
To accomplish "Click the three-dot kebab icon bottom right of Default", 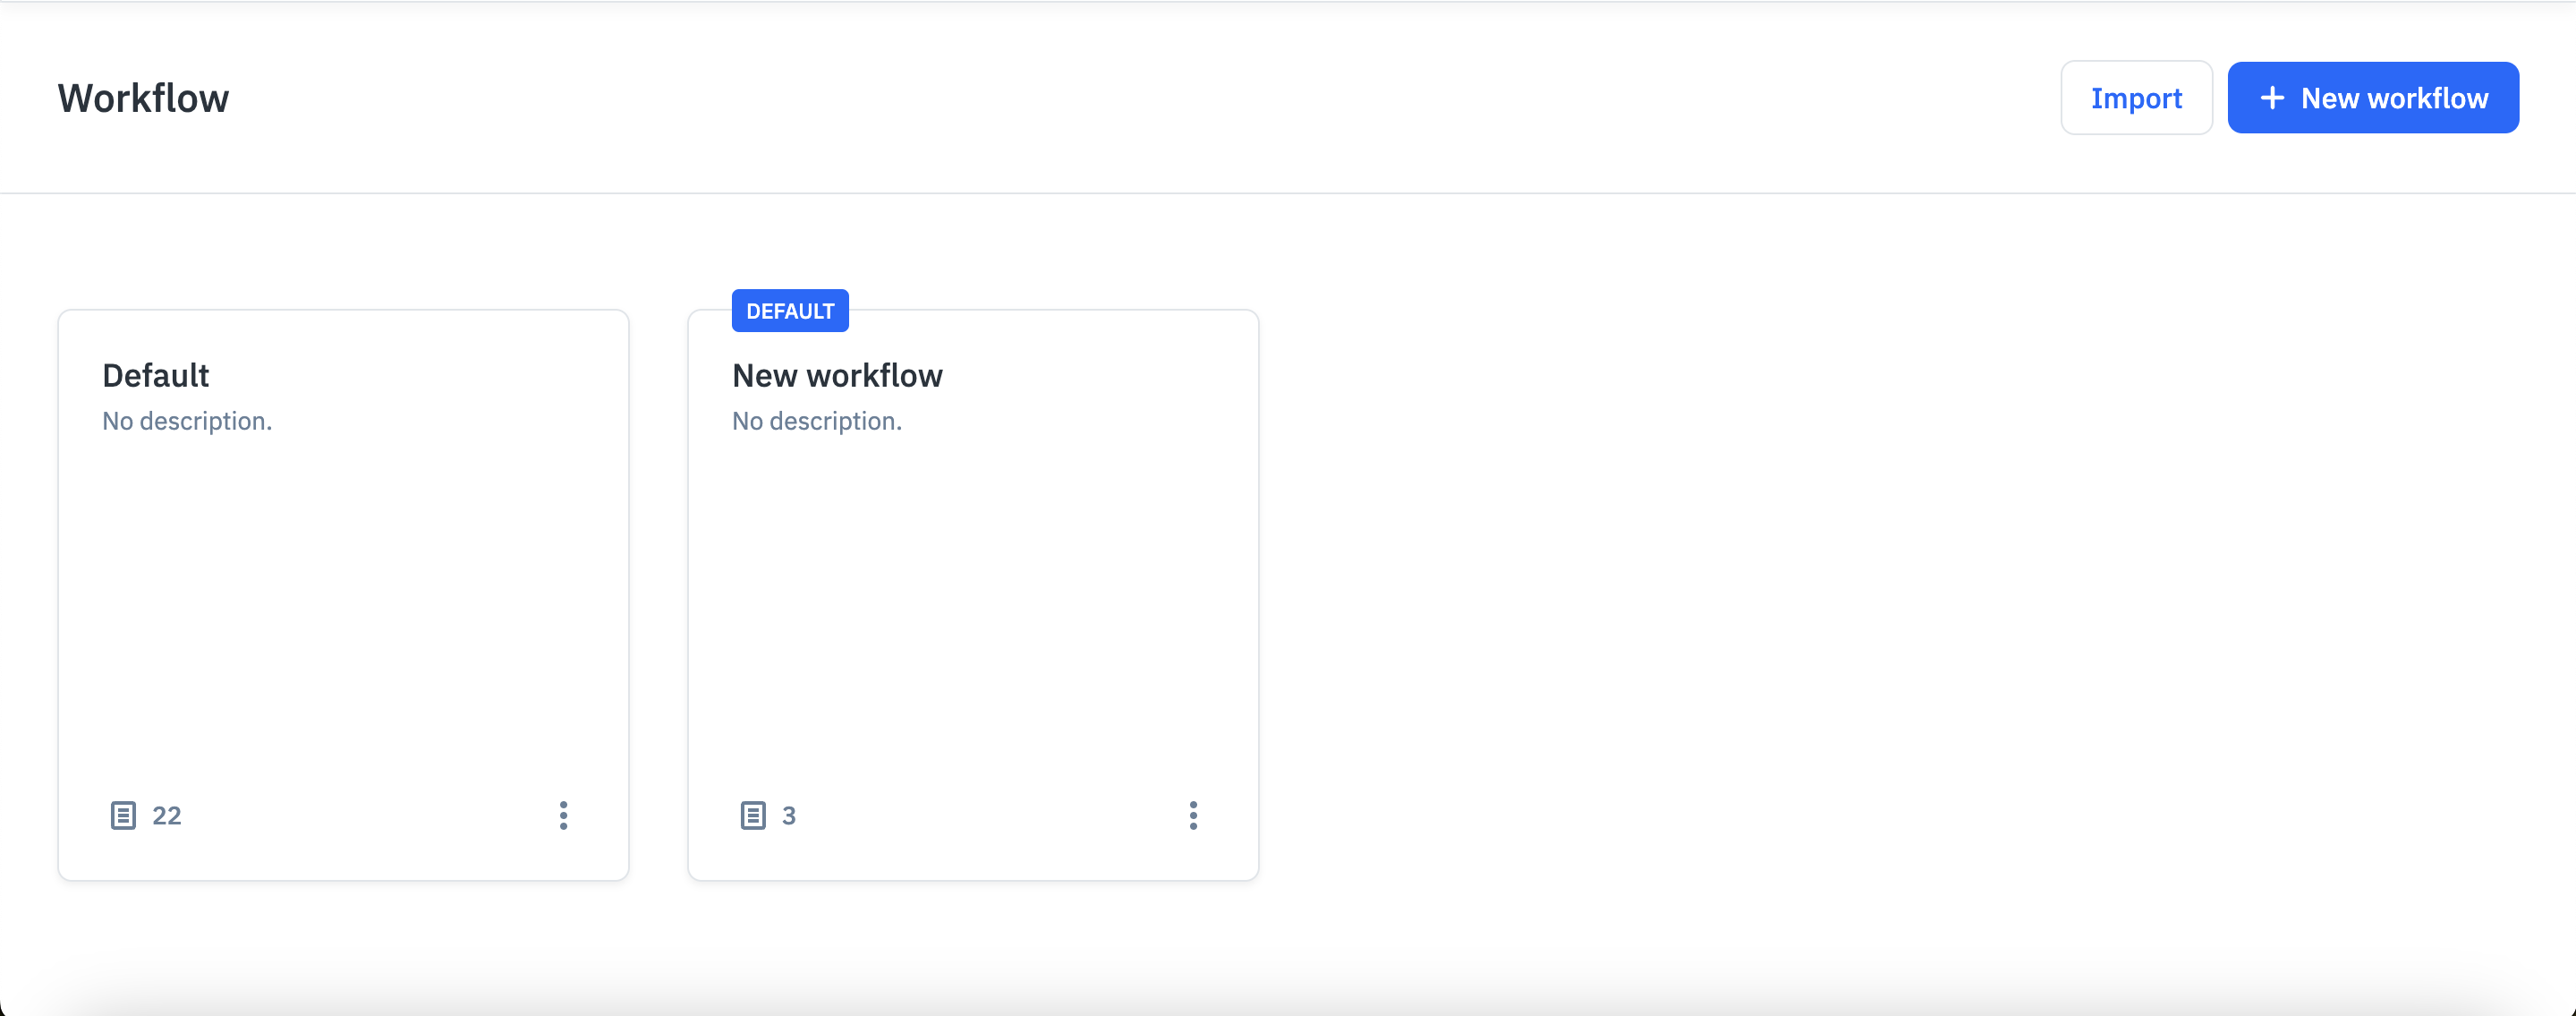I will pyautogui.click(x=563, y=815).
